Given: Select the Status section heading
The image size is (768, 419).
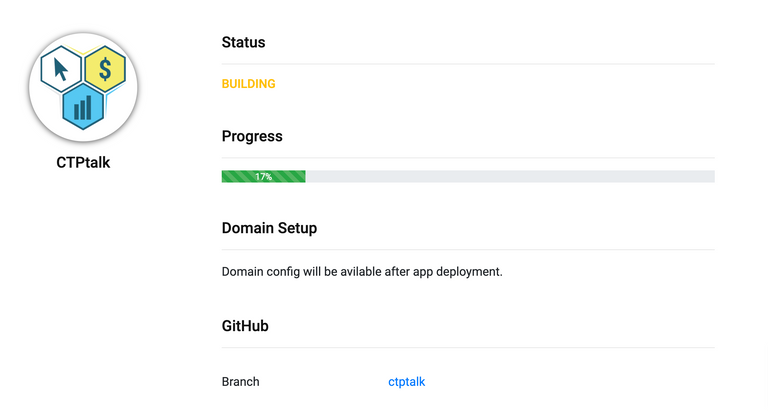Looking at the screenshot, I should tap(243, 42).
